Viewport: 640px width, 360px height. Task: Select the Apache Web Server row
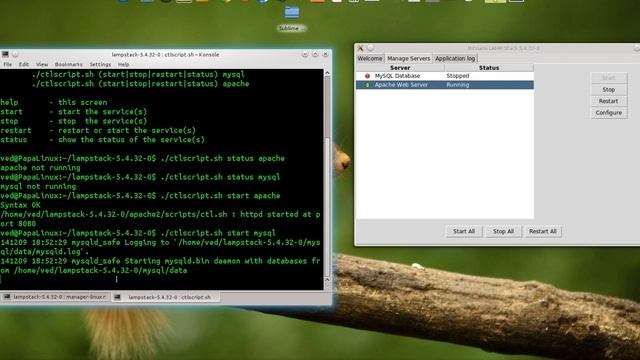point(444,85)
